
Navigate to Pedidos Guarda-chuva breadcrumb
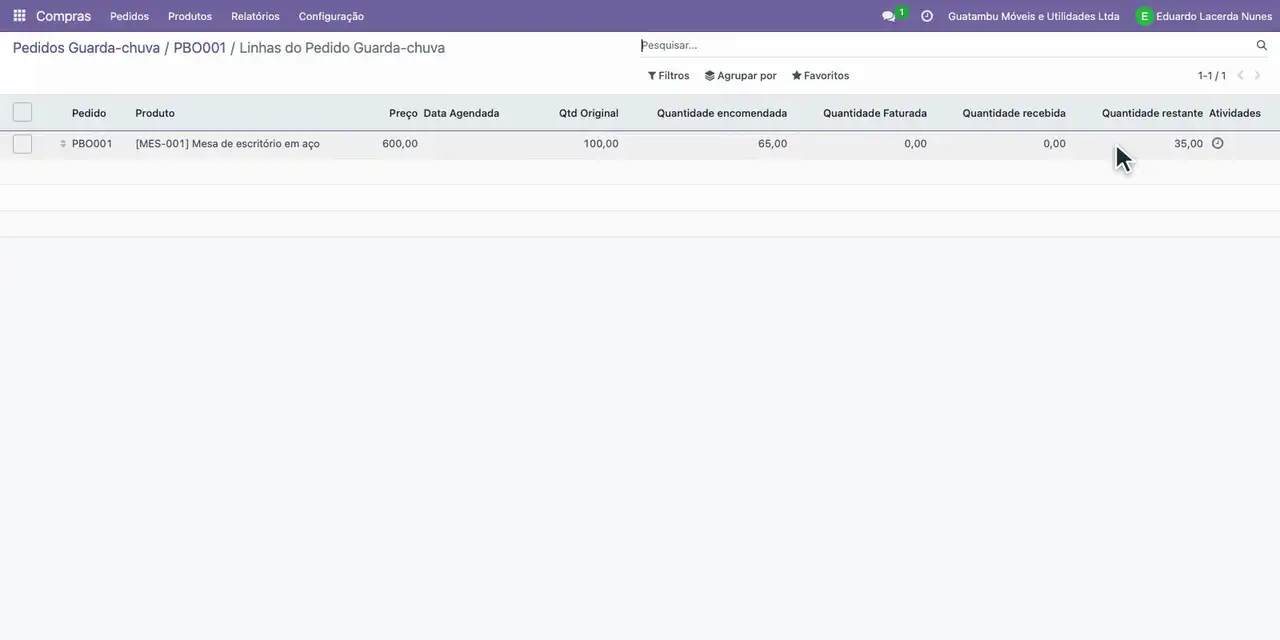86,48
